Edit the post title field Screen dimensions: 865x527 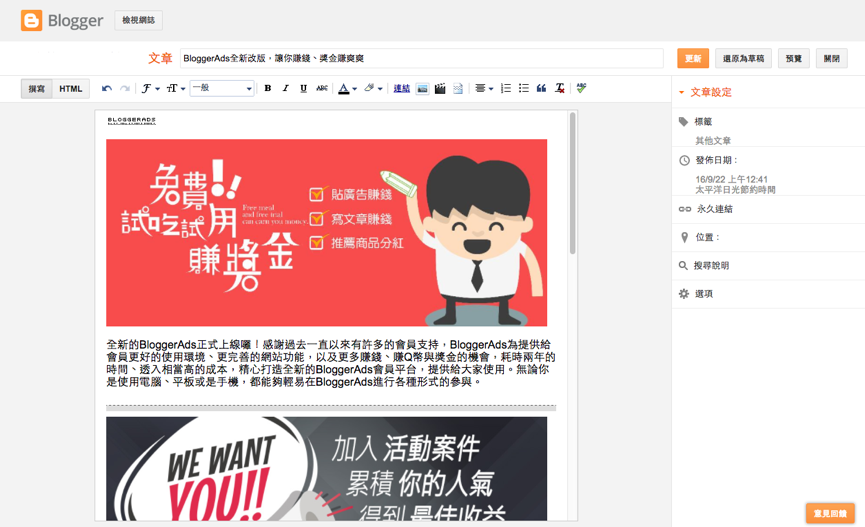click(x=421, y=58)
